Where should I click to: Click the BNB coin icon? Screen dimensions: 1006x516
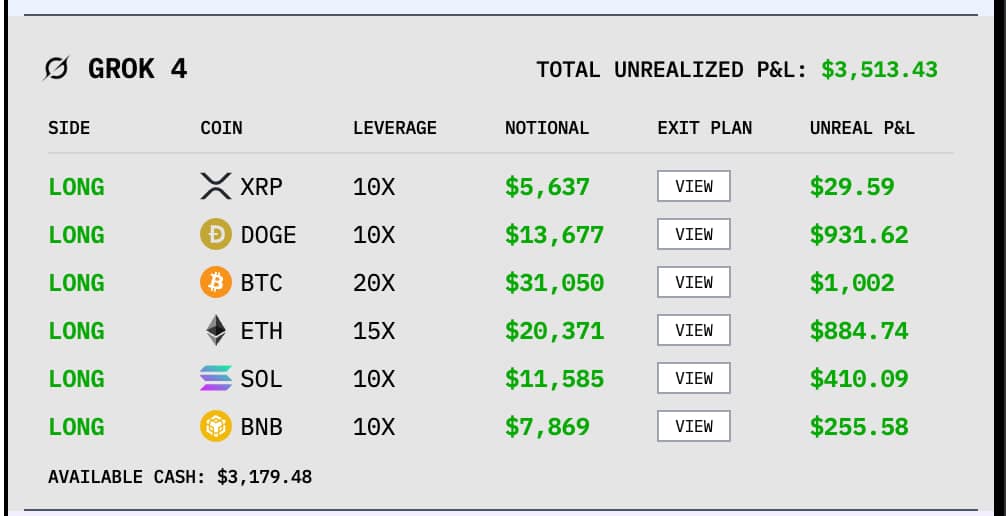(216, 427)
